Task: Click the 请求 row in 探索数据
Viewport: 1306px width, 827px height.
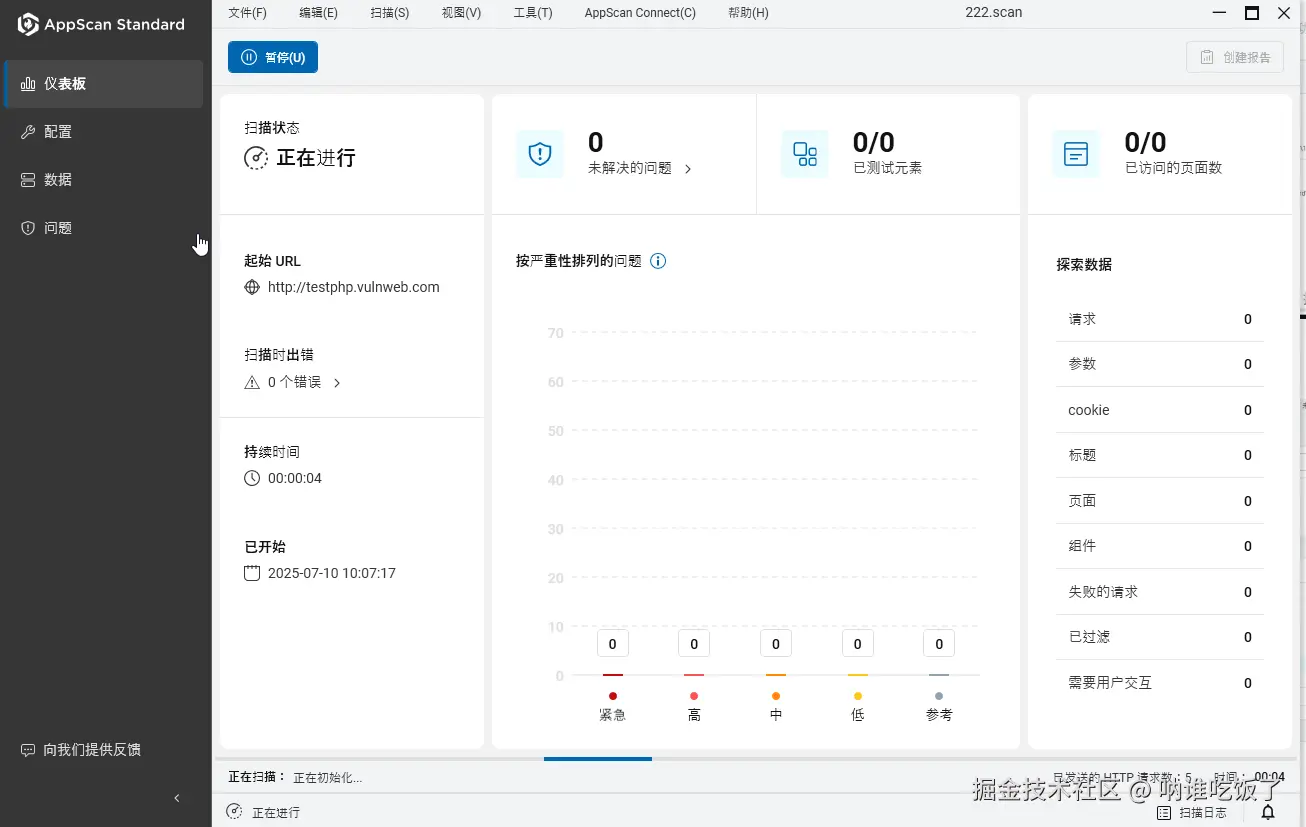Action: click(x=1160, y=319)
